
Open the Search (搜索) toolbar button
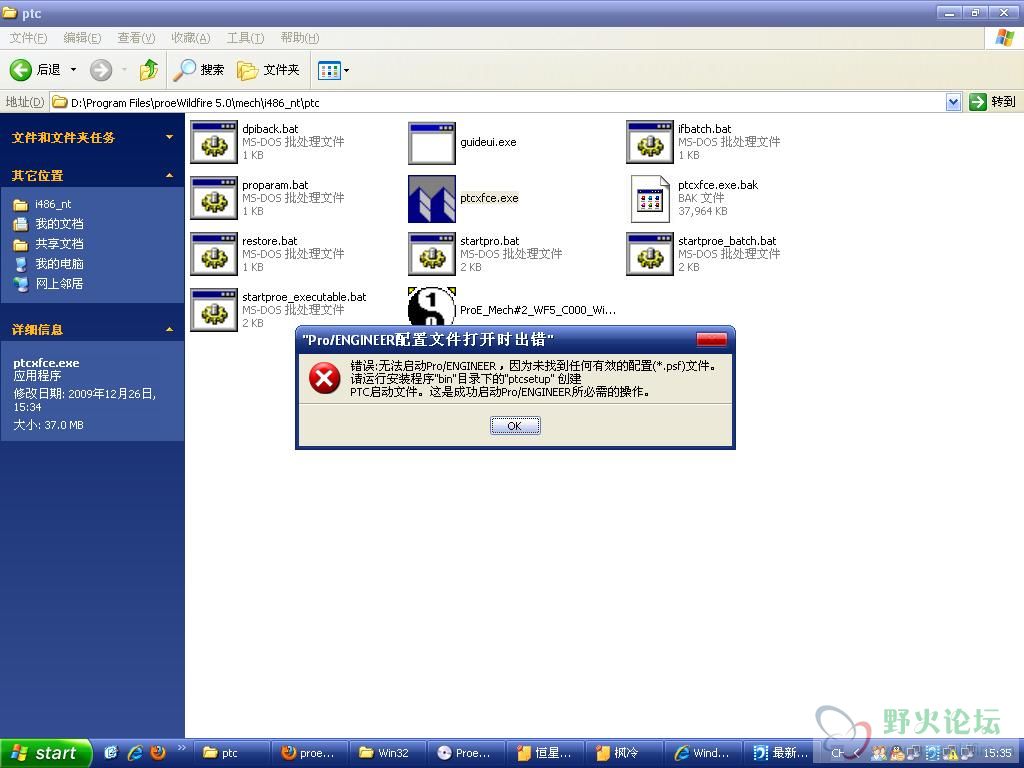(199, 70)
